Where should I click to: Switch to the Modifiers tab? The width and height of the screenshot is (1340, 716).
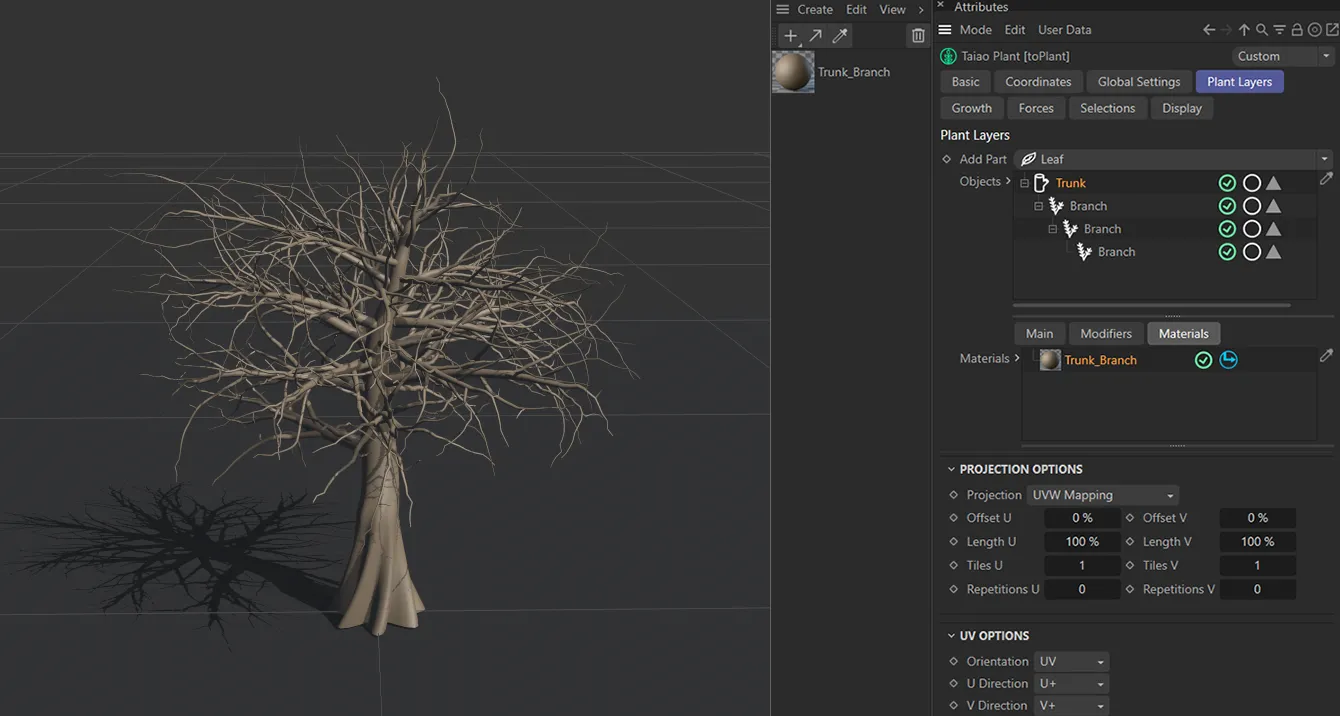point(1105,333)
